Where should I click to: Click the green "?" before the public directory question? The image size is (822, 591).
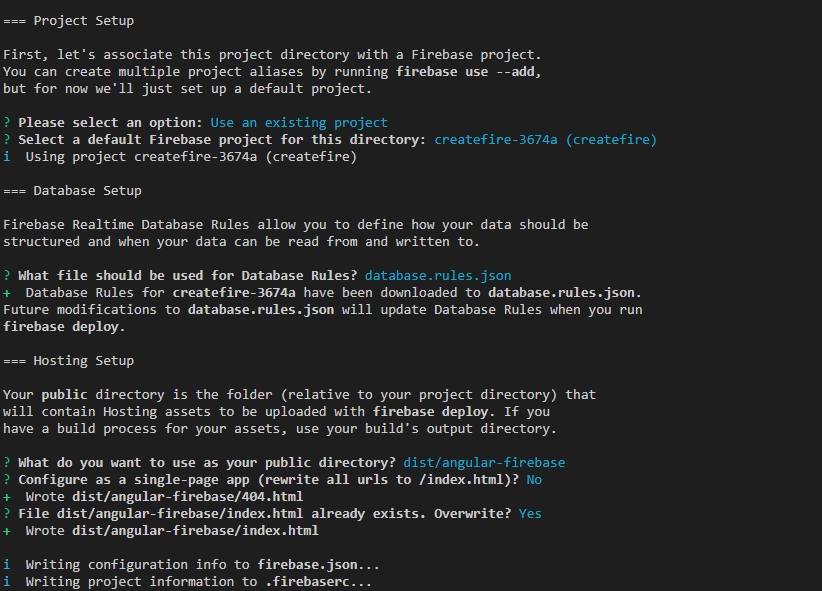pos(7,463)
